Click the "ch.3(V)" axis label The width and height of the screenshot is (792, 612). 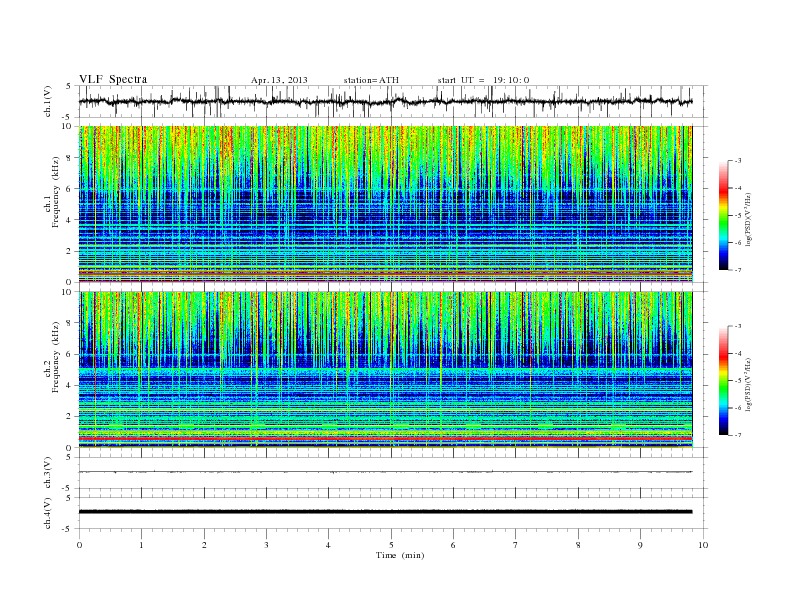pyautogui.click(x=48, y=473)
